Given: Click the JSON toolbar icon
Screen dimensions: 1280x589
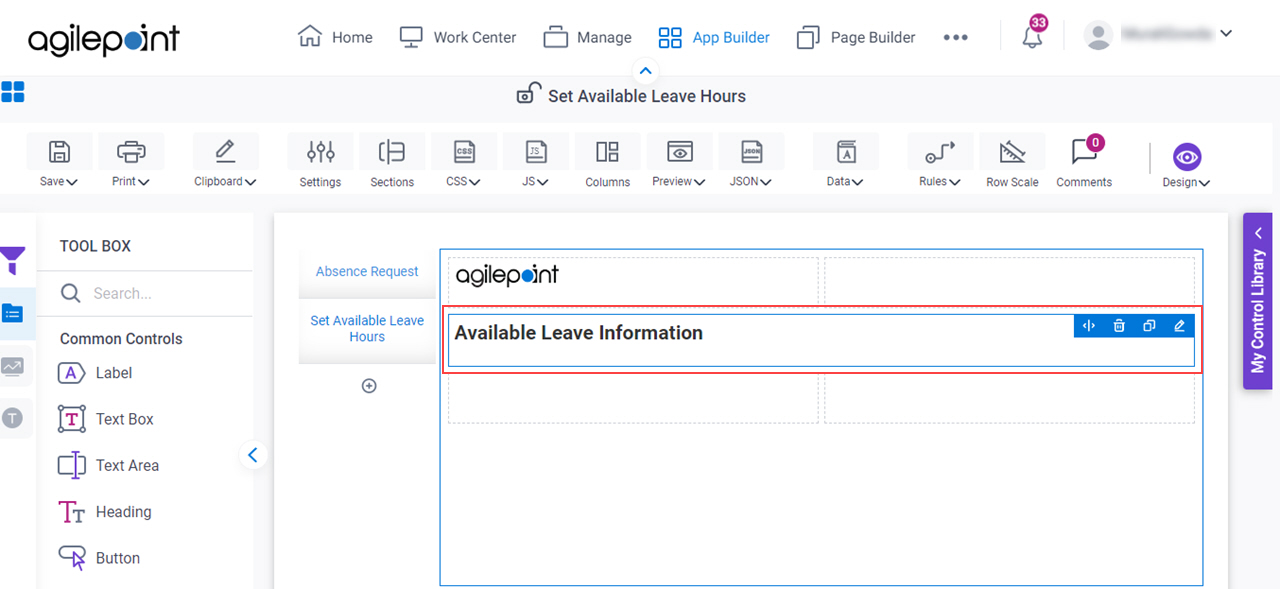Looking at the screenshot, I should pyautogui.click(x=751, y=152).
